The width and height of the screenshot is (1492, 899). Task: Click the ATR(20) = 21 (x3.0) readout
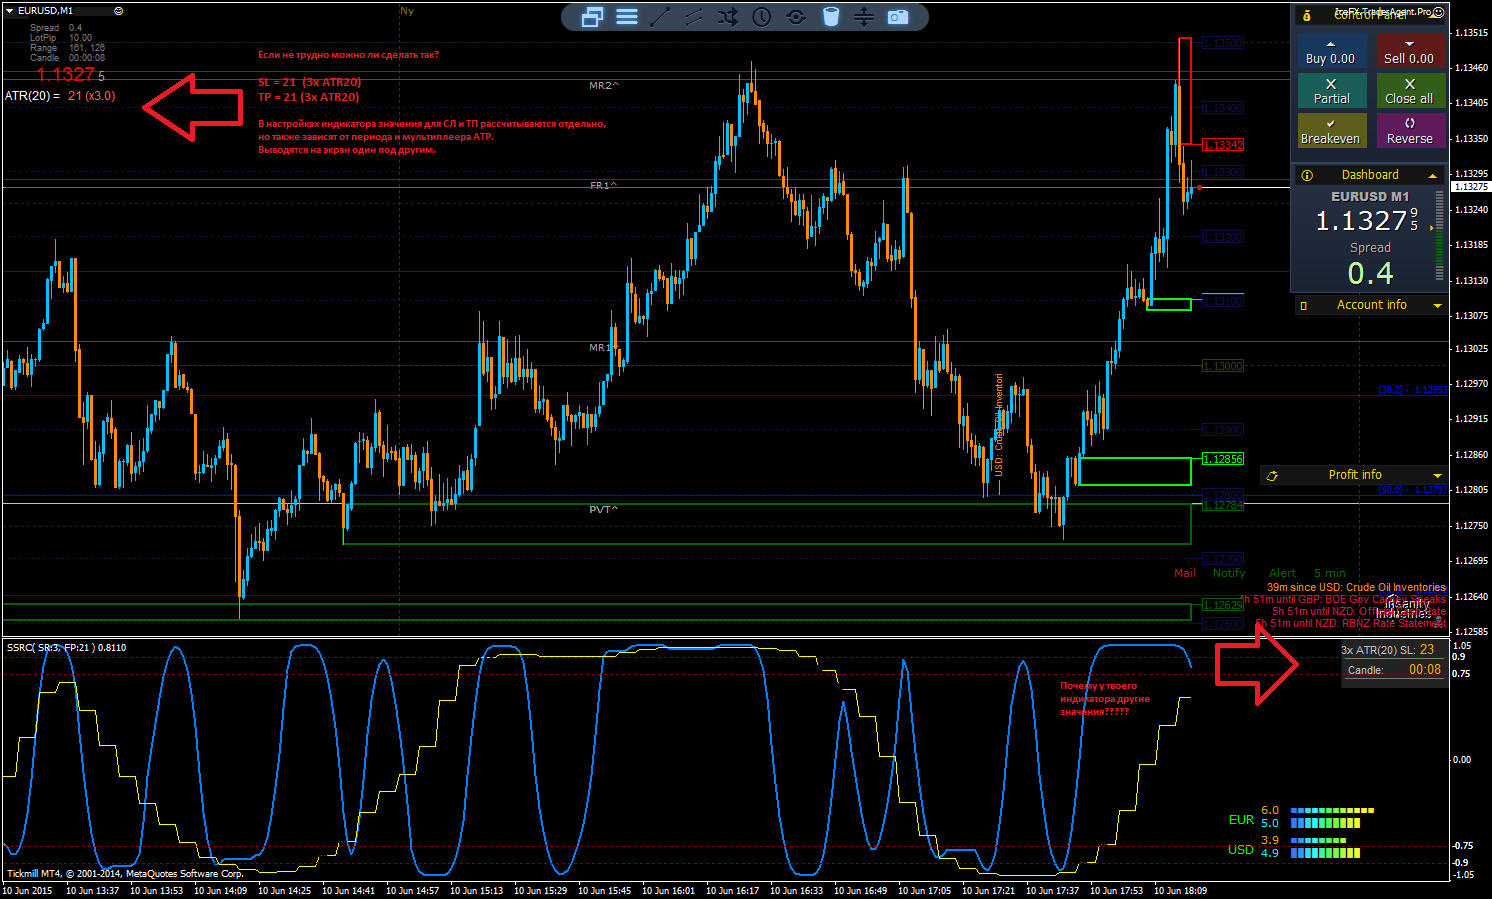(60, 96)
